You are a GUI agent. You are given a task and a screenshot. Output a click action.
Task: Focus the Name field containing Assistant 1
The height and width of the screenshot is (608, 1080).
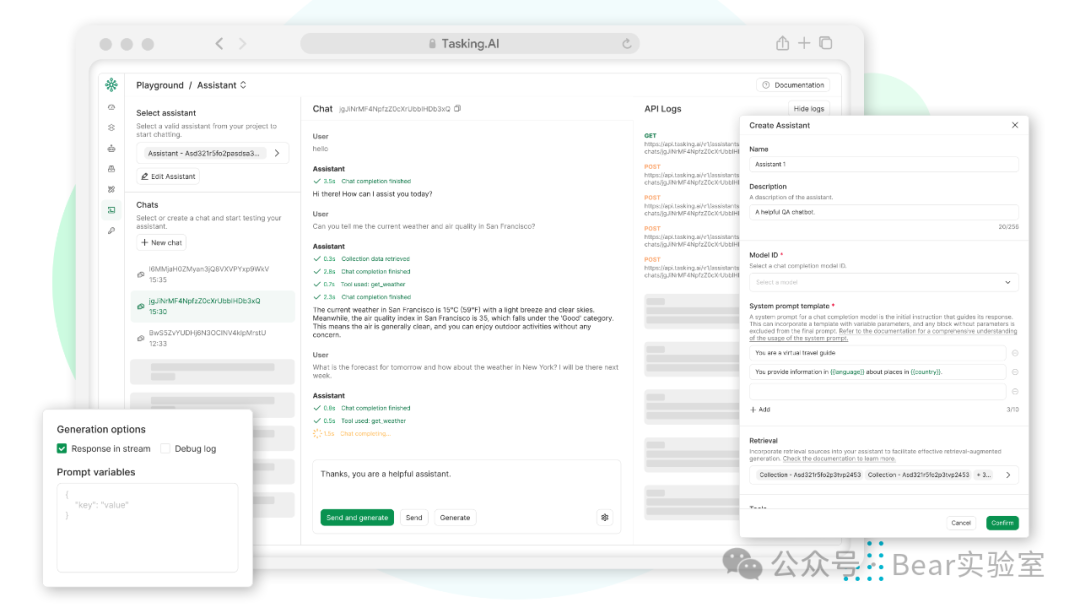tap(884, 165)
